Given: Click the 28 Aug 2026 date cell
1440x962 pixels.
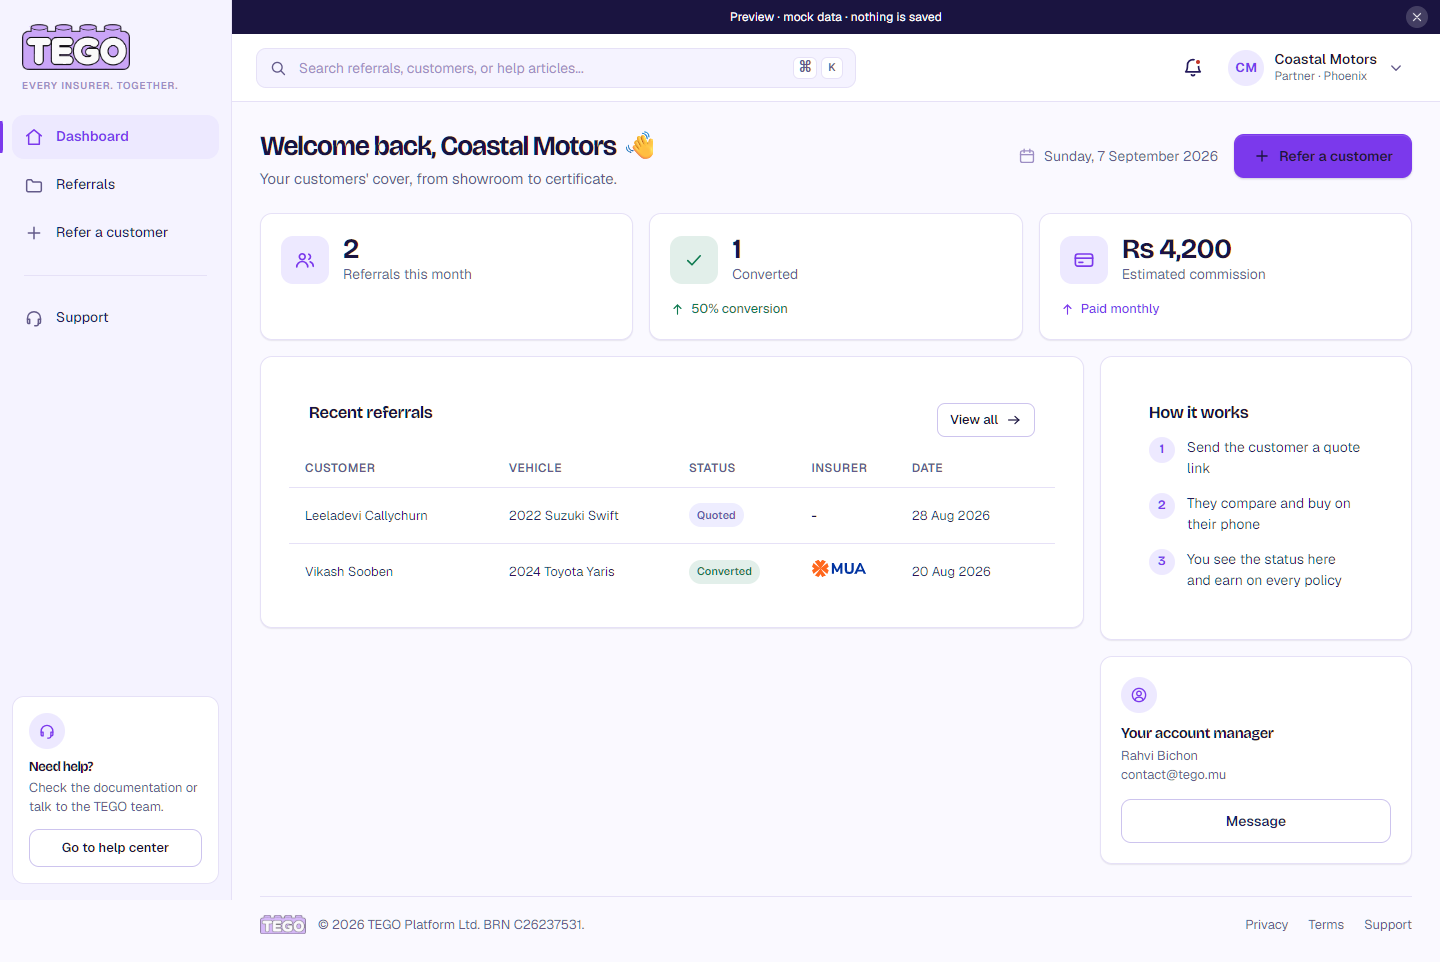Looking at the screenshot, I should [951, 516].
